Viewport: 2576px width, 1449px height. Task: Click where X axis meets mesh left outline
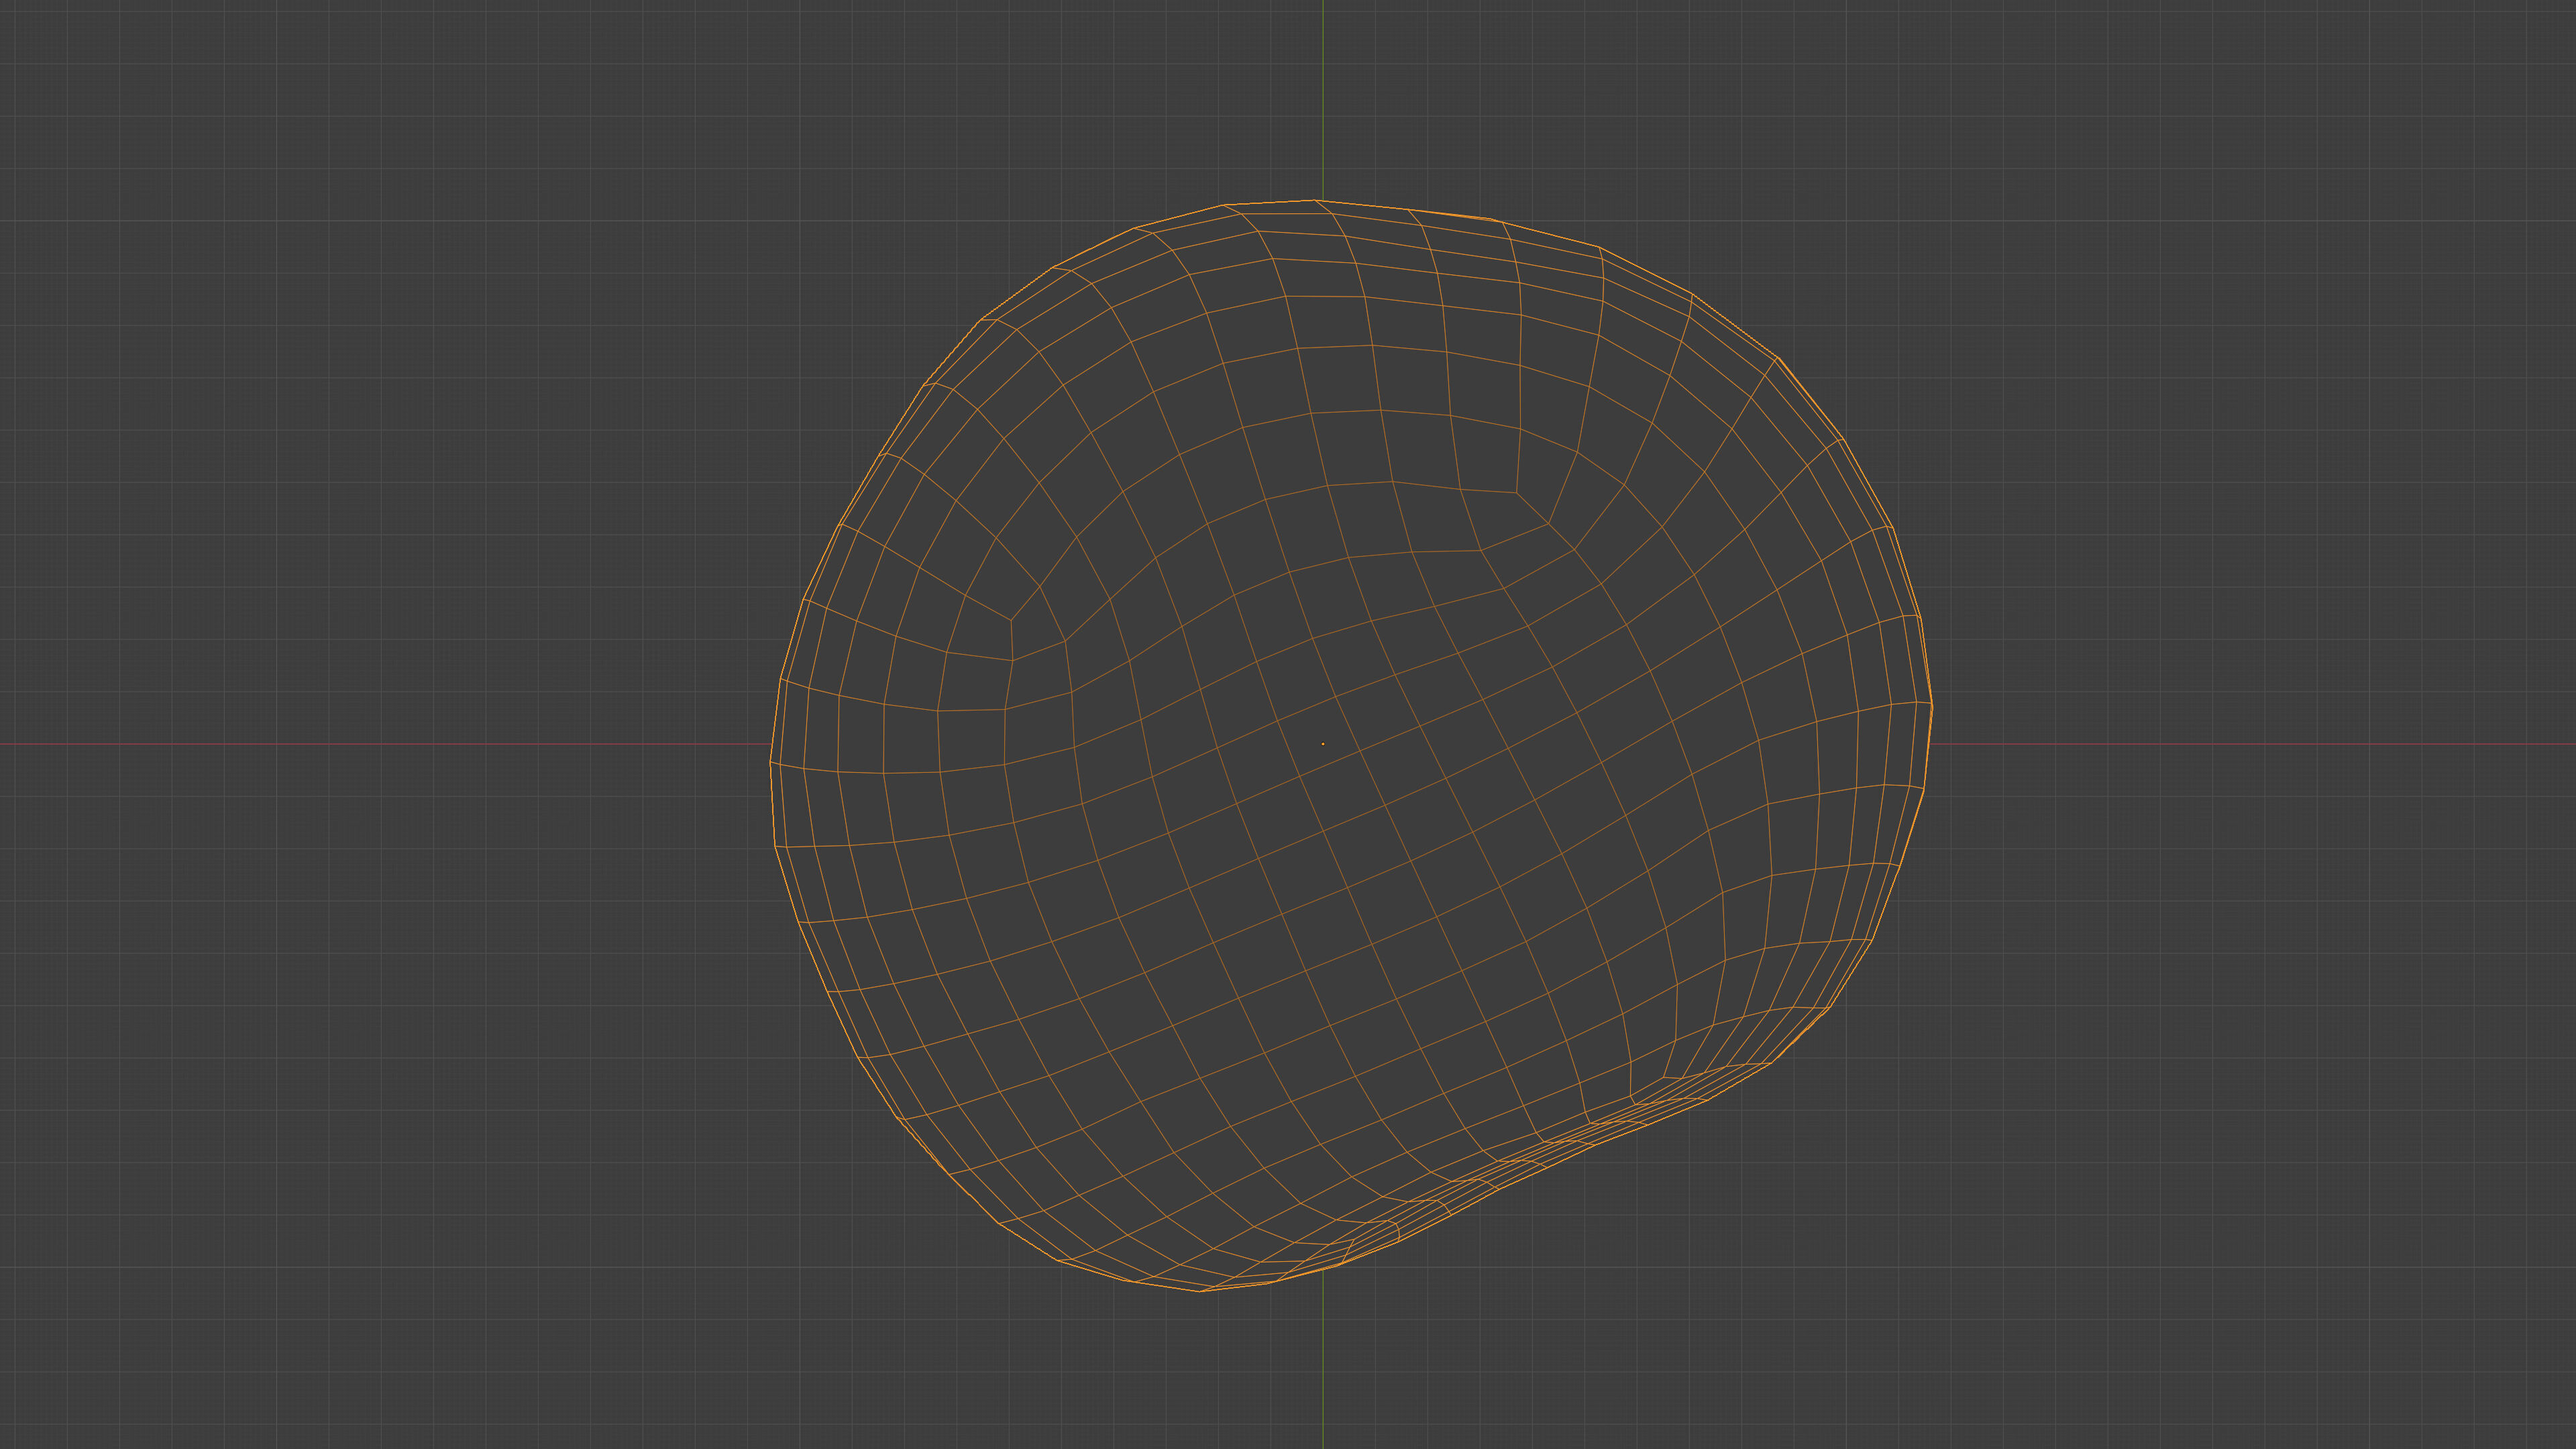click(772, 744)
